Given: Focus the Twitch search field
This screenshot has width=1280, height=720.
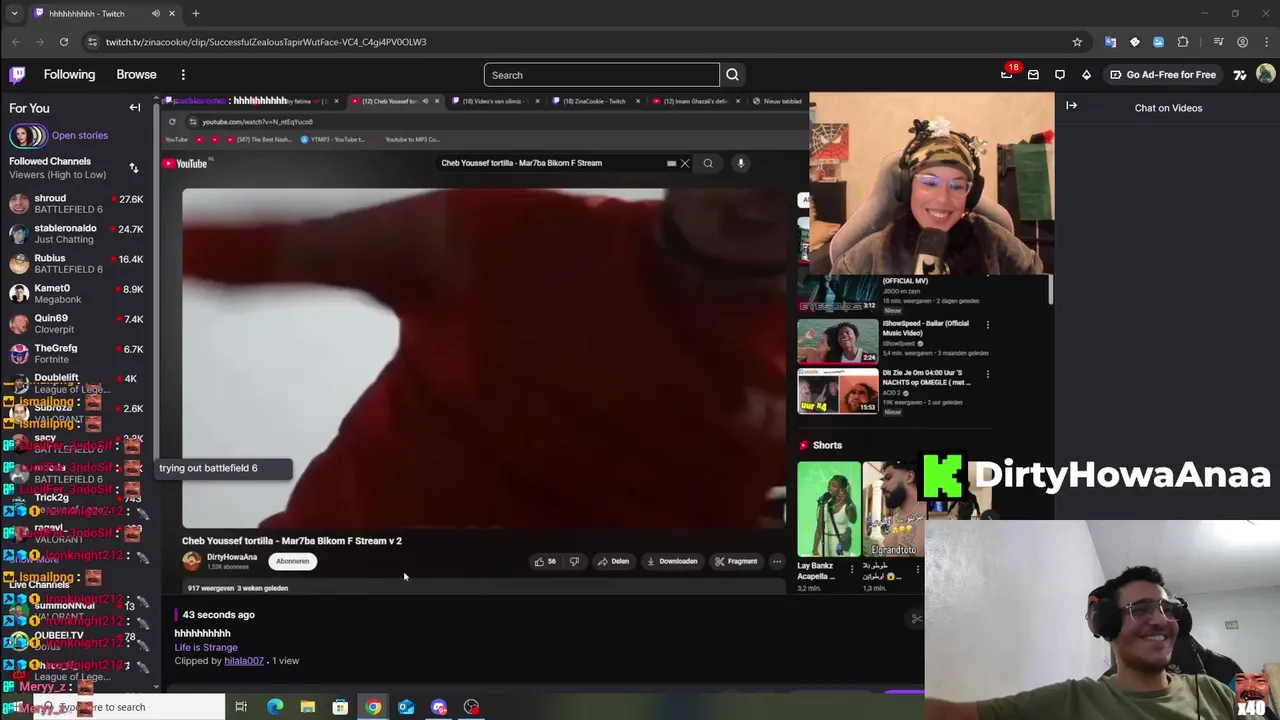Looking at the screenshot, I should (601, 75).
